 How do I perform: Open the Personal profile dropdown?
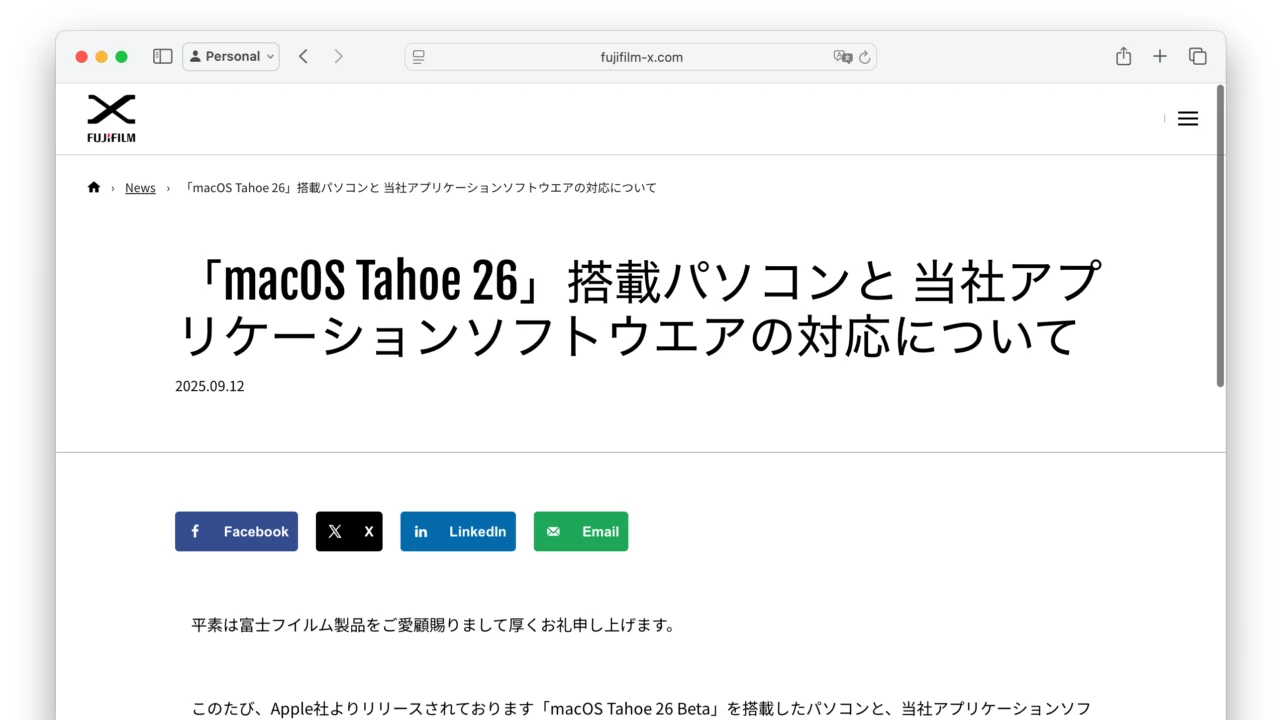coord(231,56)
